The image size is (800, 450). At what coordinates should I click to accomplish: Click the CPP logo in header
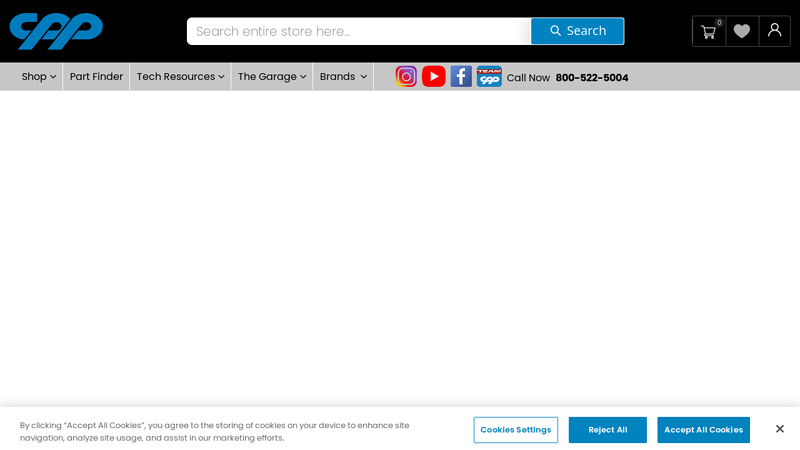point(56,31)
